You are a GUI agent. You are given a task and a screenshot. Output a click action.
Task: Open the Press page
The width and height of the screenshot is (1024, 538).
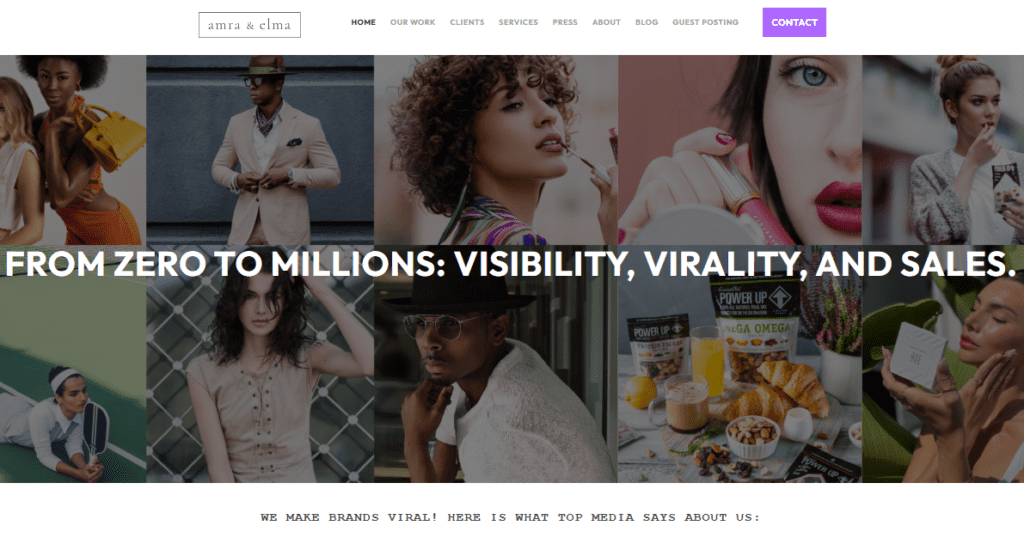(565, 22)
